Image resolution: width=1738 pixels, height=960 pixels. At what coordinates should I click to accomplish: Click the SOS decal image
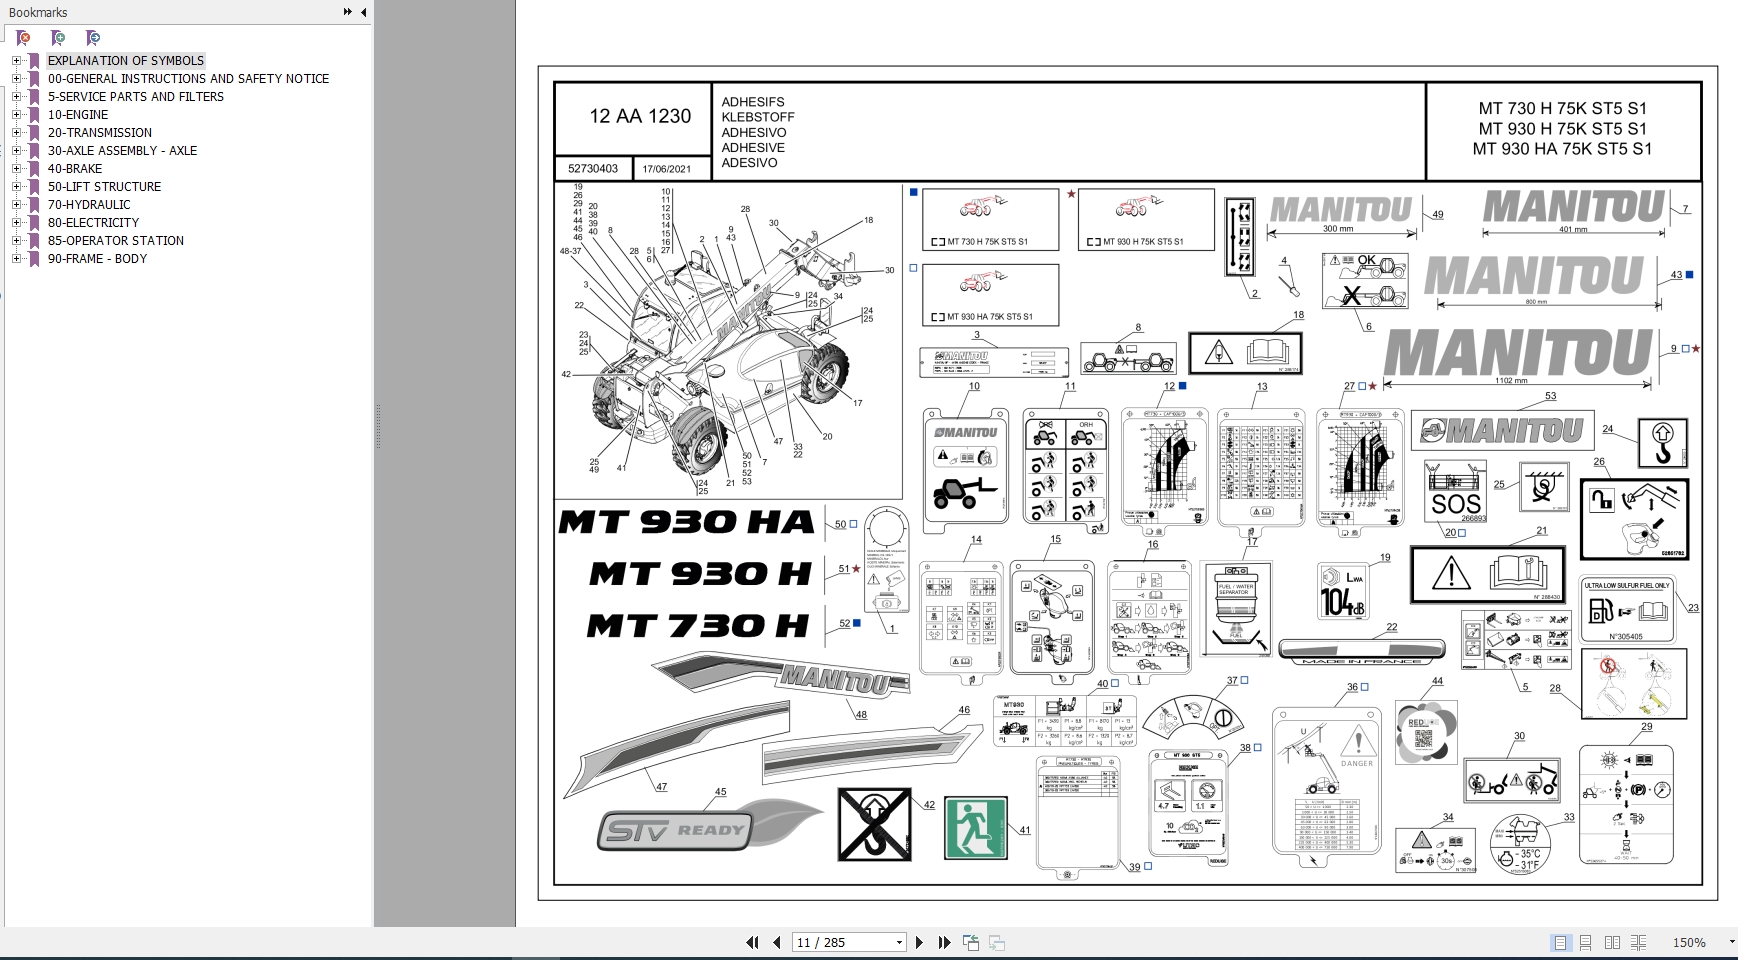click(x=1455, y=491)
